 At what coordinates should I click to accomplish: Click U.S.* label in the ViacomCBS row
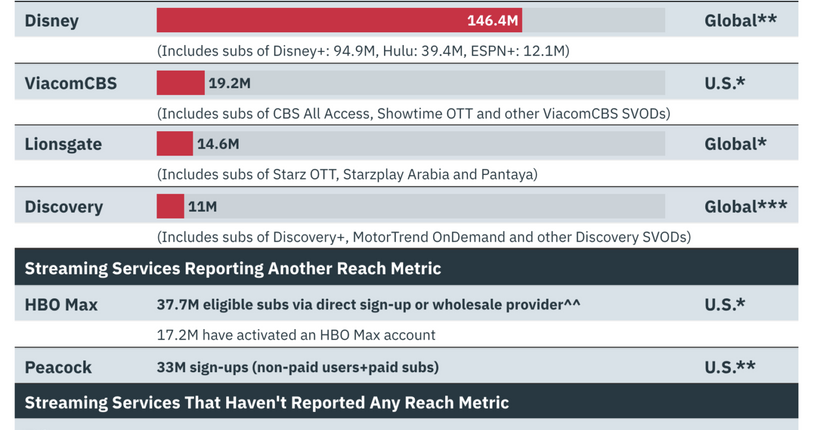[724, 83]
